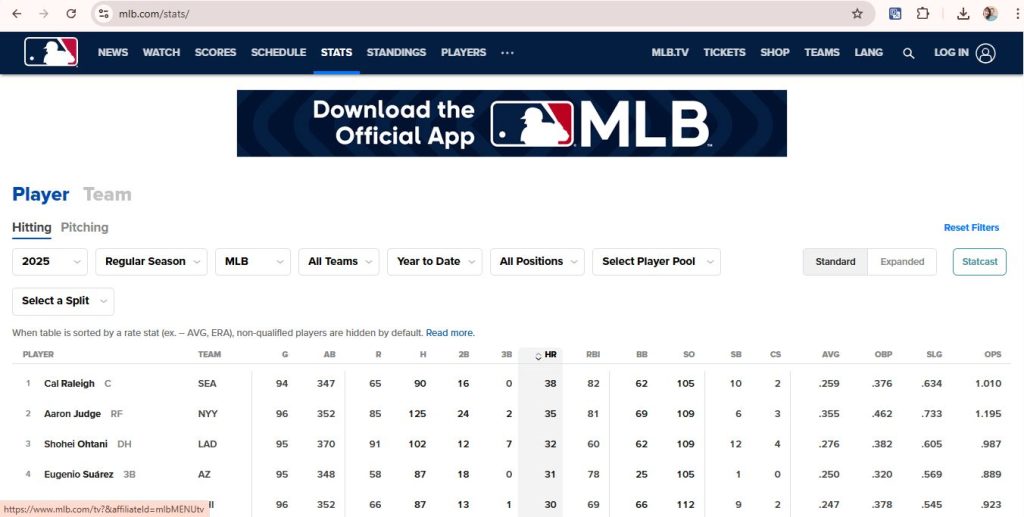Reload the page using the refresh icon

pos(71,14)
